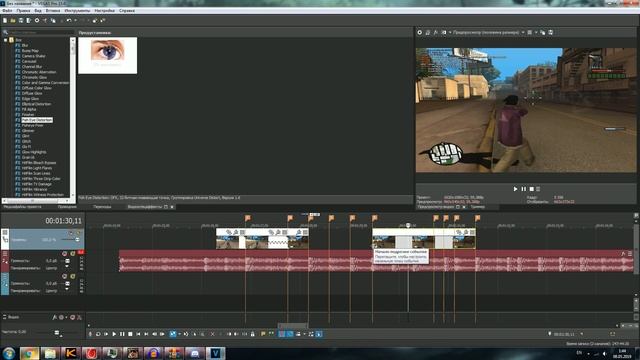This screenshot has height=360, width=640.
Task: Open pan/crop on the selected video clip
Action: click(459, 232)
